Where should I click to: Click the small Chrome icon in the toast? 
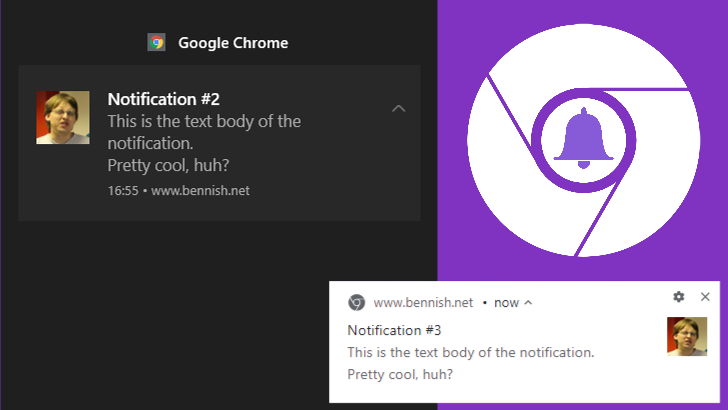356,302
